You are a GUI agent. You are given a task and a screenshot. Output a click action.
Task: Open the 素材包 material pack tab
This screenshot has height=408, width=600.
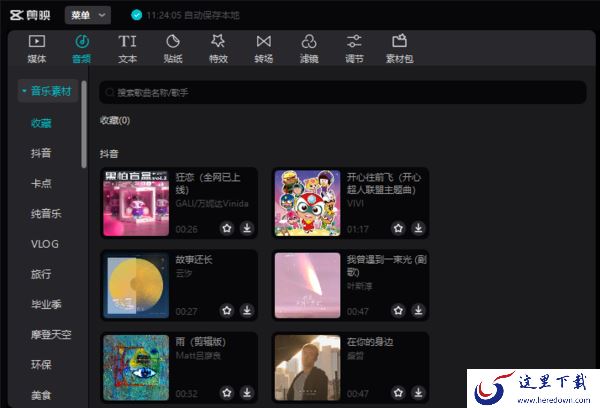pyautogui.click(x=399, y=49)
